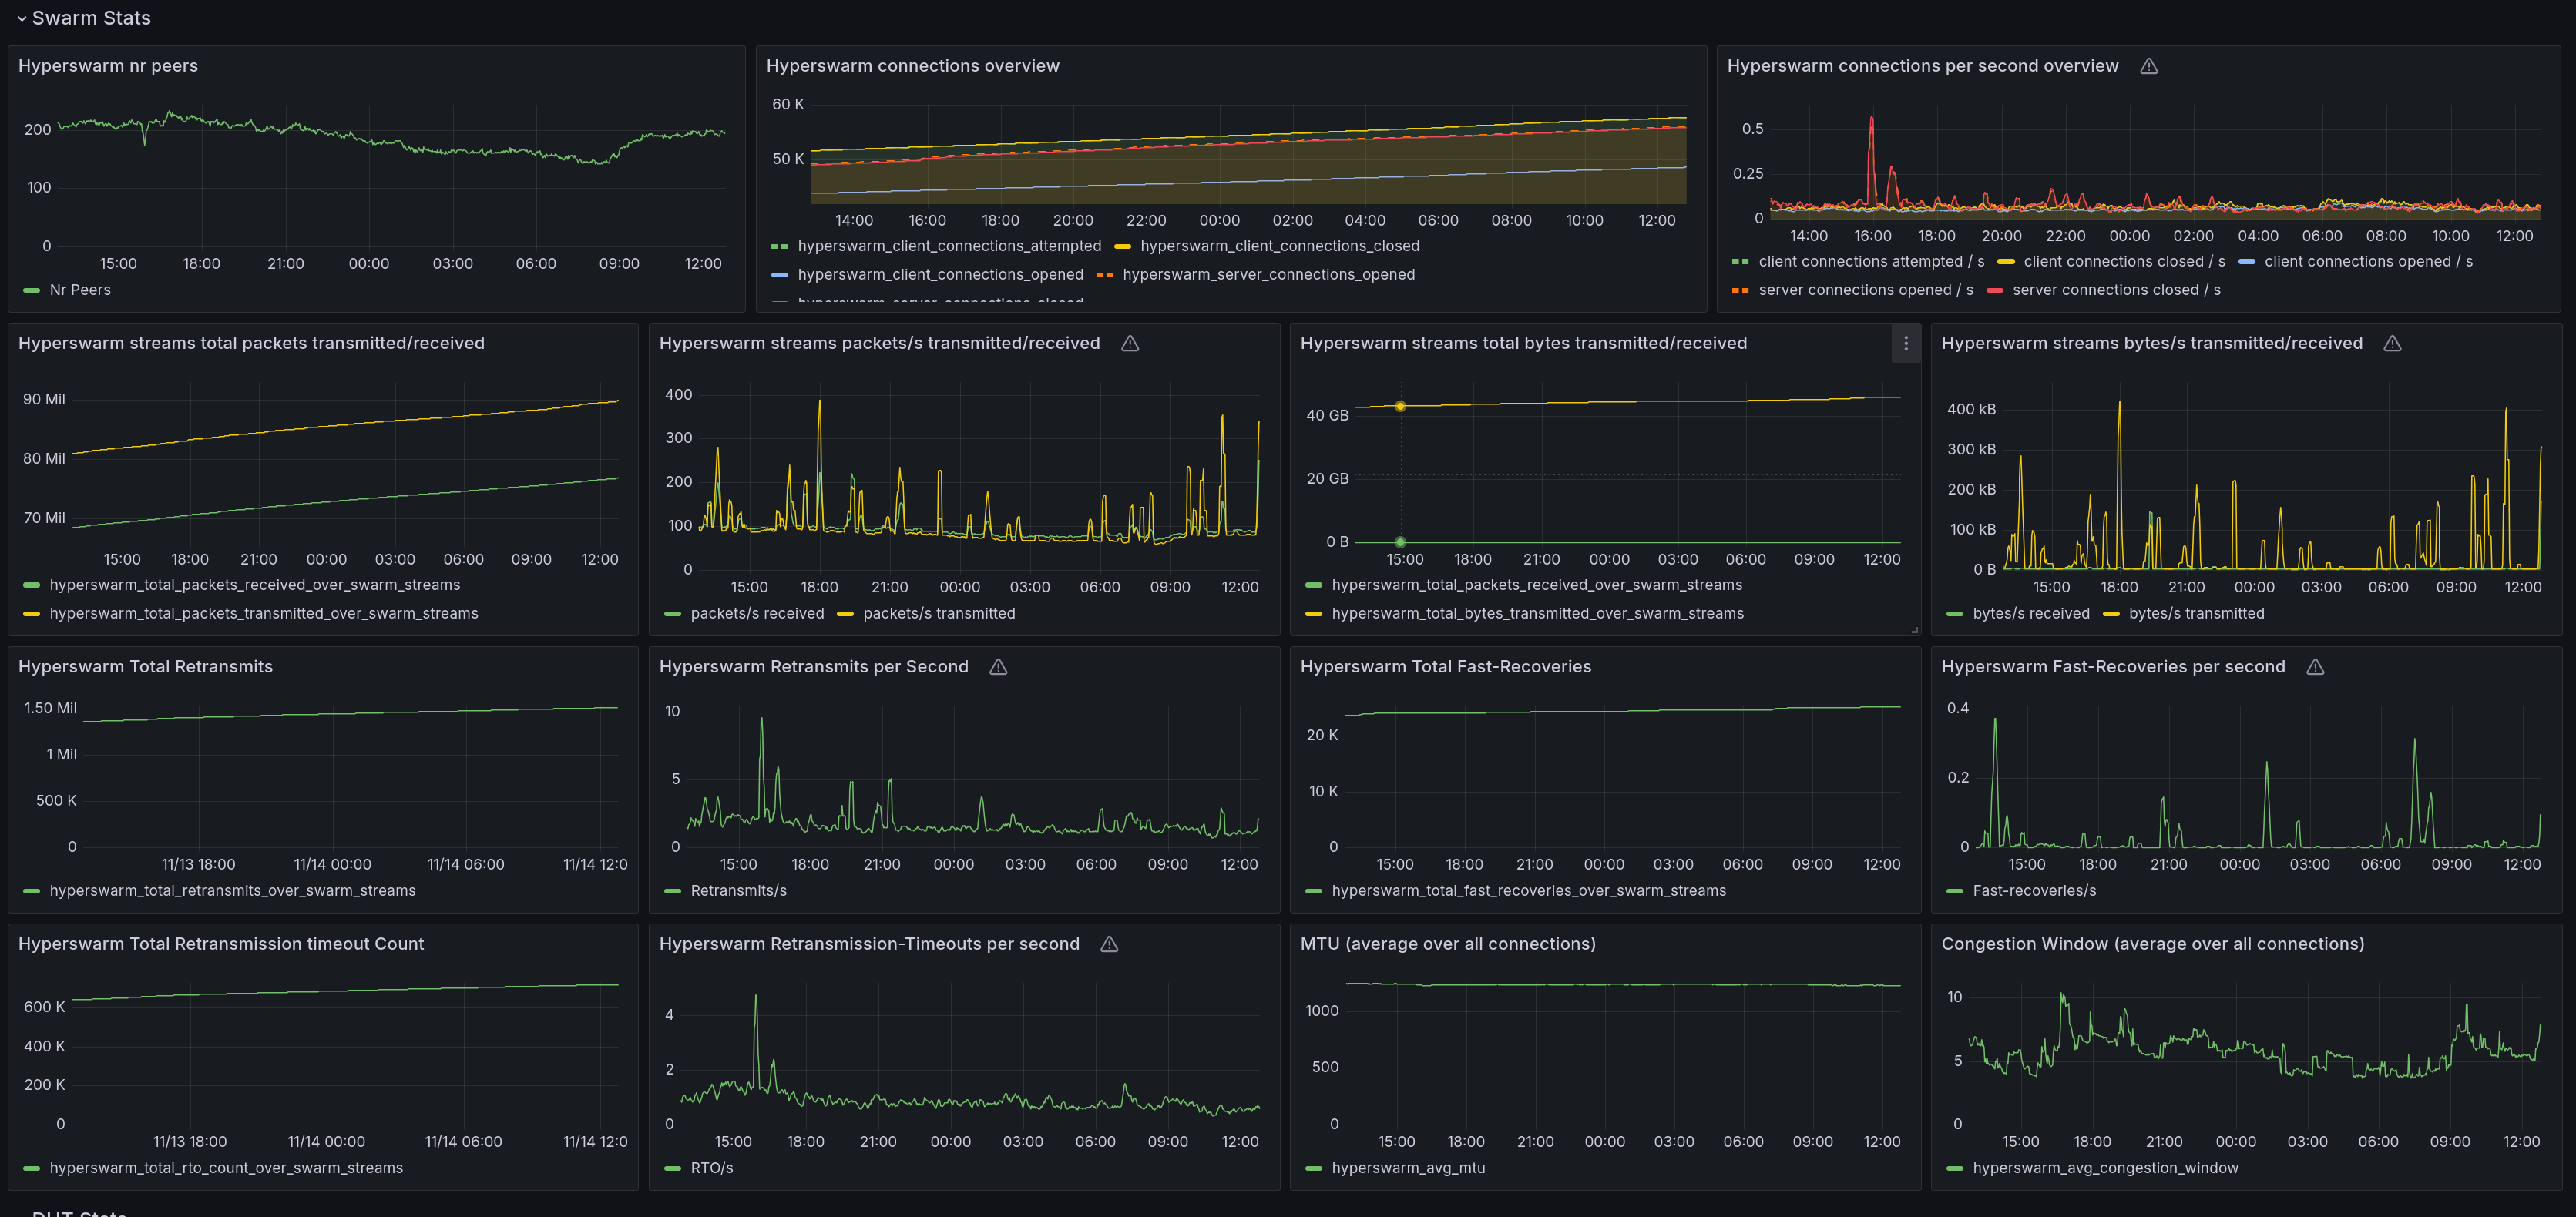
Task: Click warning icon on Retransmits per Second panel
Action: pos(998,667)
